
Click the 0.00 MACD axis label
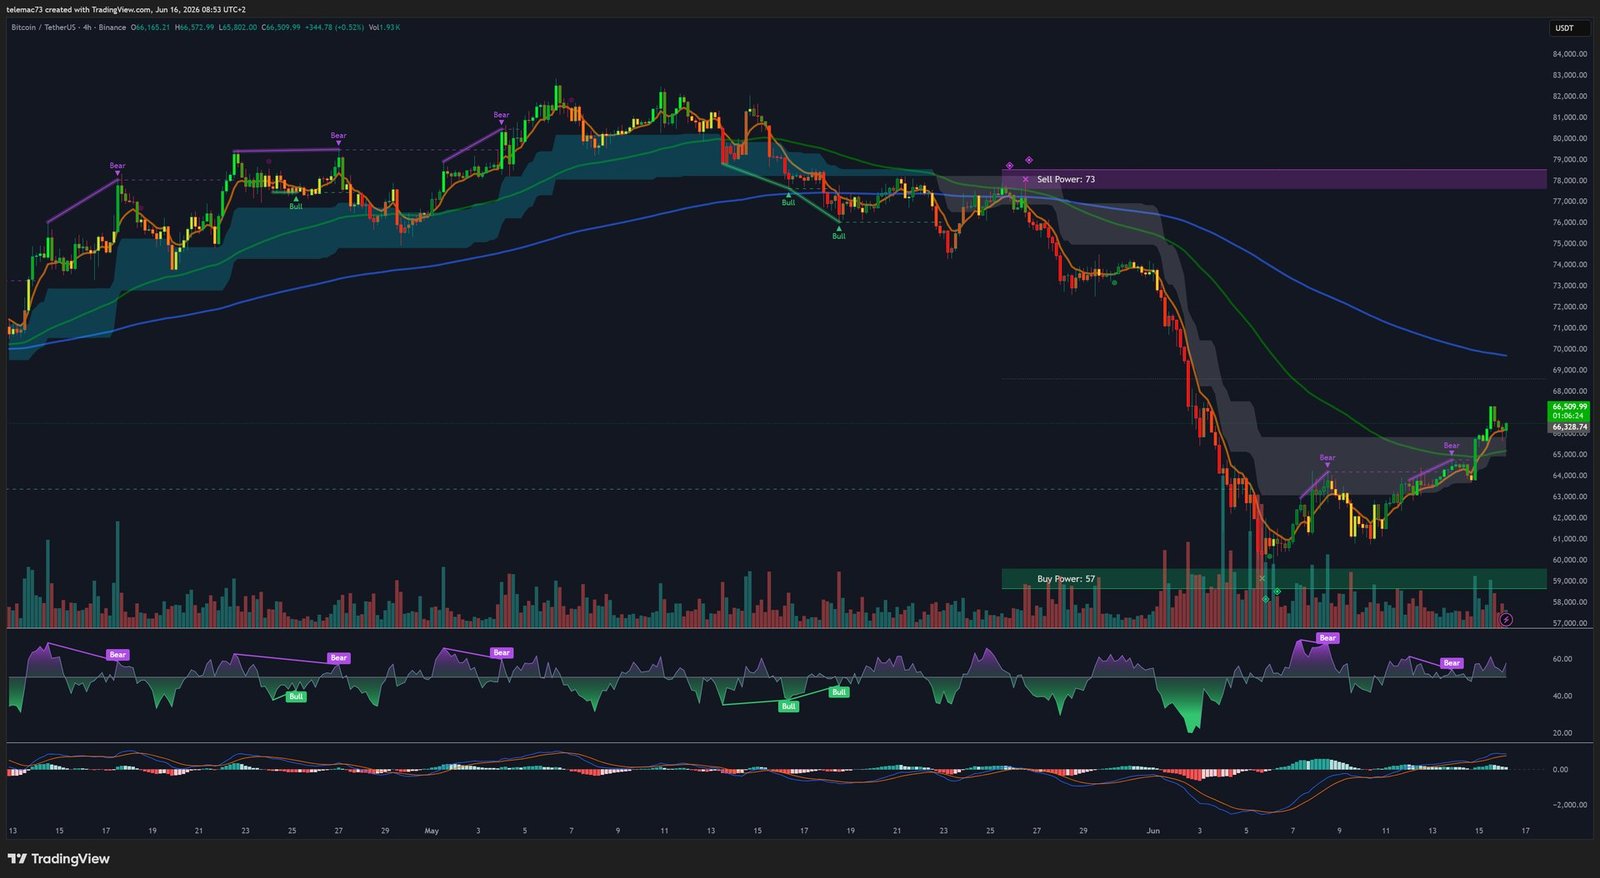[1560, 770]
